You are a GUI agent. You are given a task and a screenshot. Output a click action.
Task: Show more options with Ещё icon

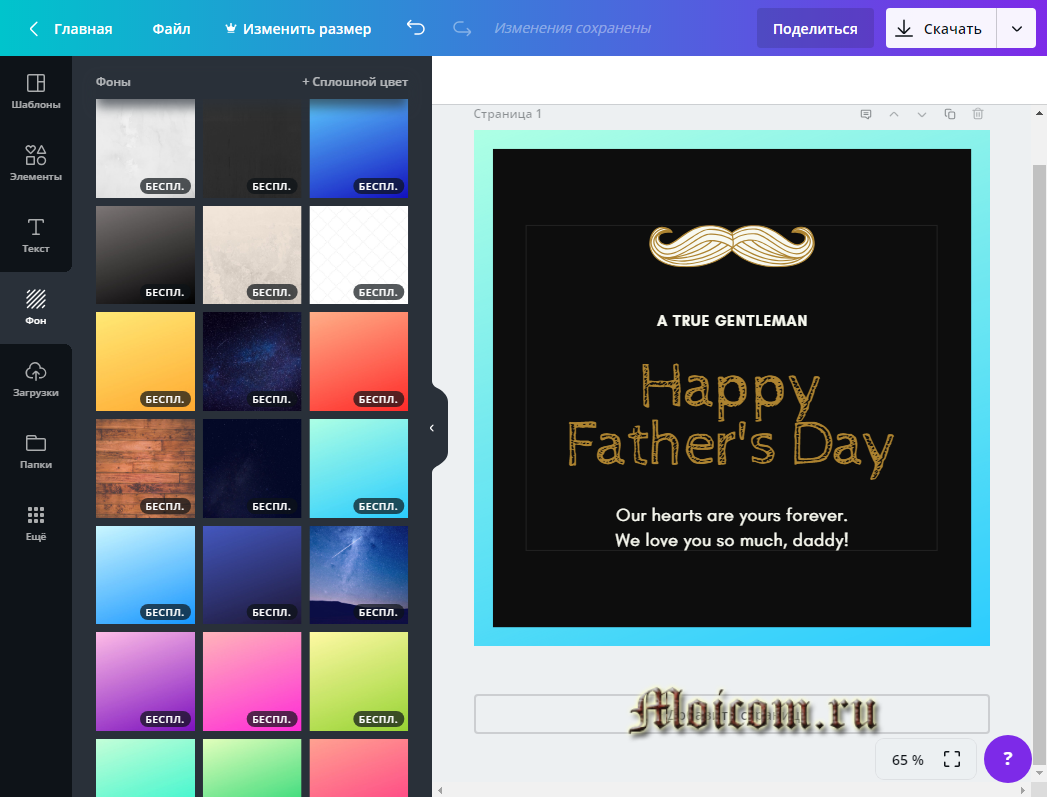pos(36,523)
